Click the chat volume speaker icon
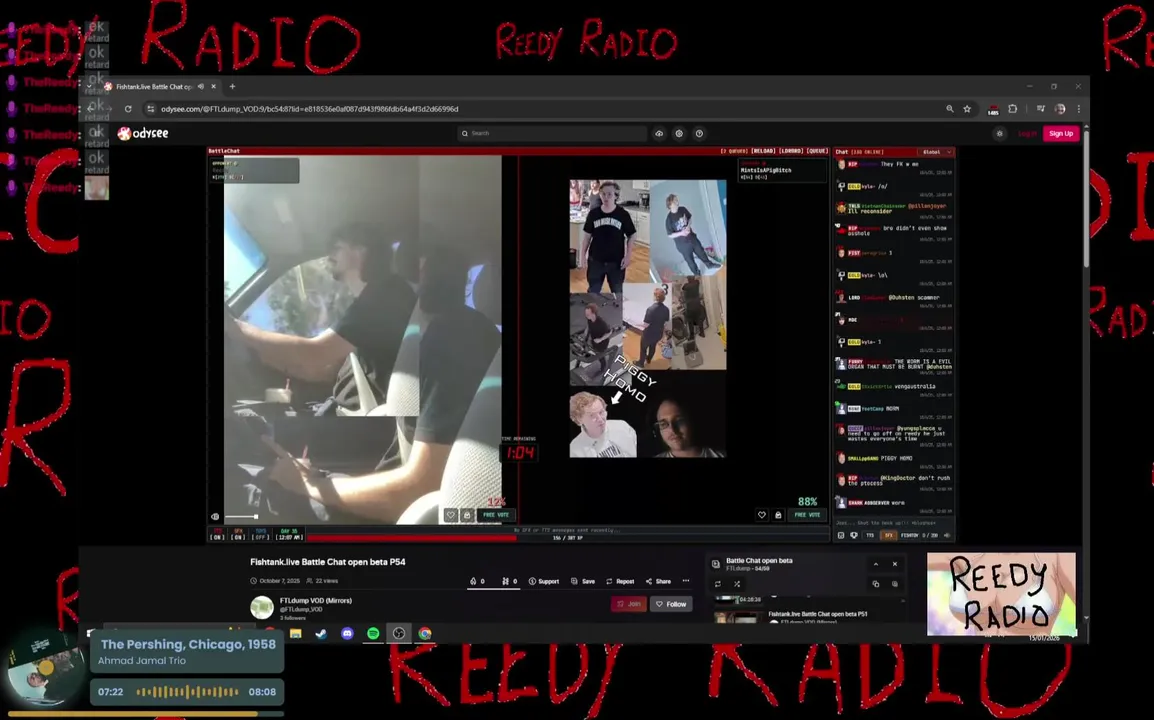Screen dimensions: 1154x720 tap(947, 535)
